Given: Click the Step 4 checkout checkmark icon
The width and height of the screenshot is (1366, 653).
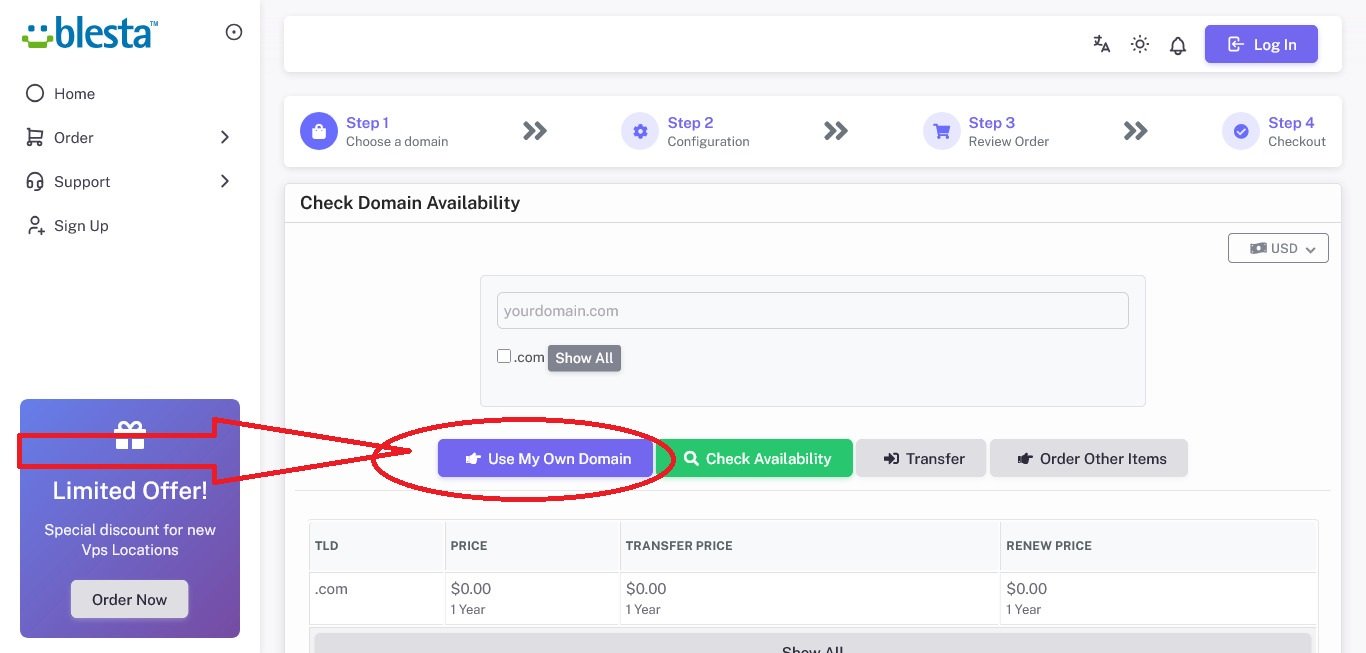Looking at the screenshot, I should [x=1241, y=131].
